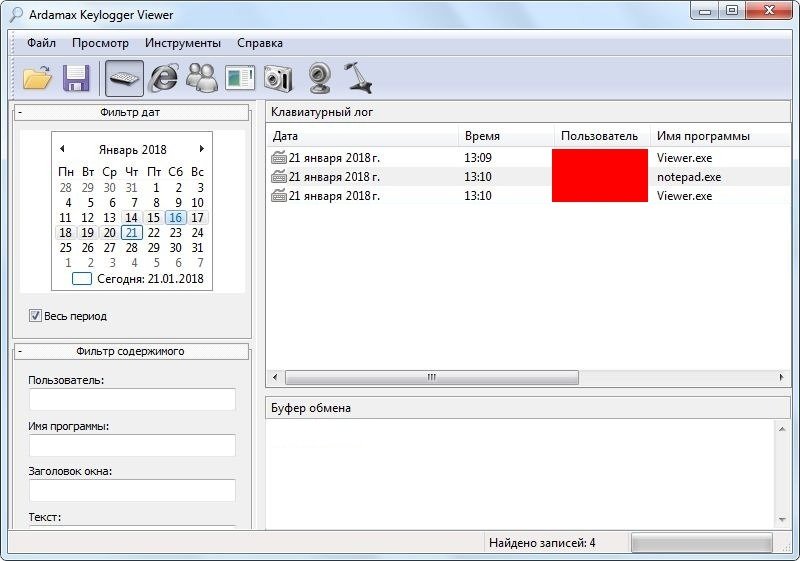800x561 pixels.
Task: Click the open folder toolbar icon
Action: 37,78
